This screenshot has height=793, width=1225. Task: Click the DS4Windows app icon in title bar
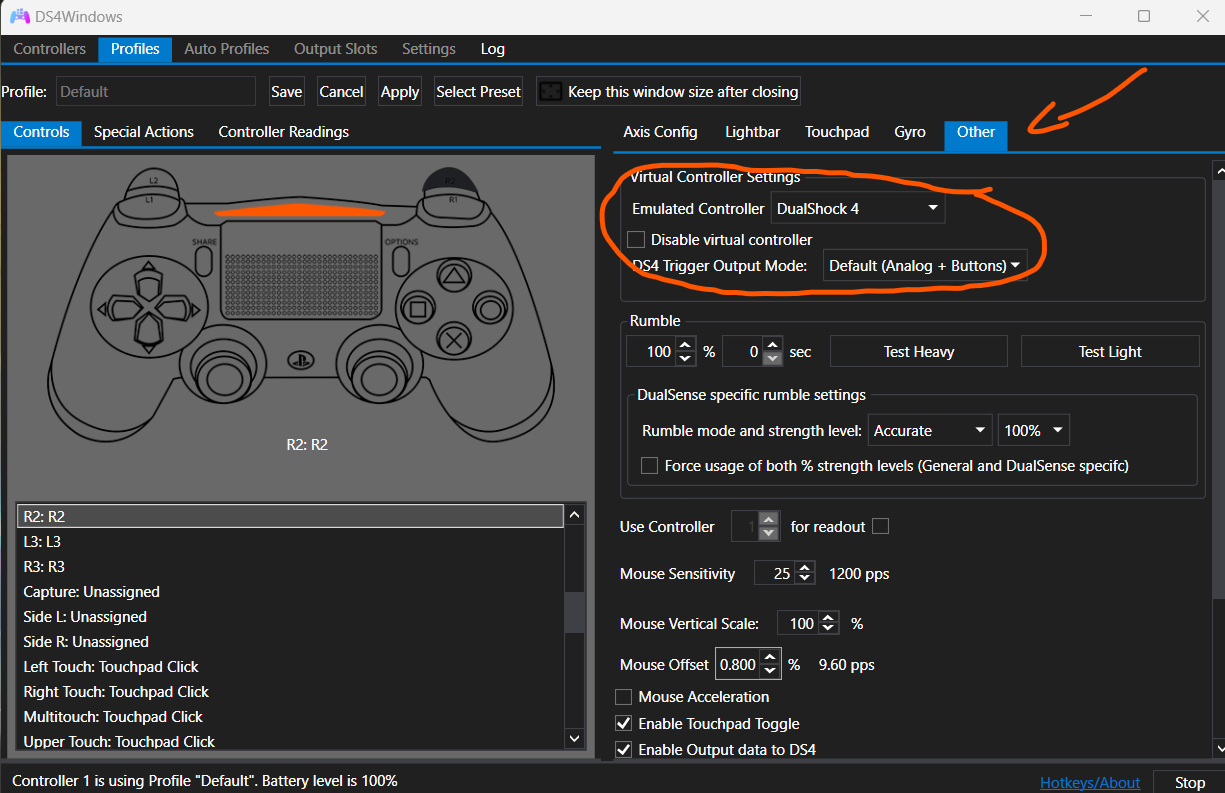pos(19,17)
